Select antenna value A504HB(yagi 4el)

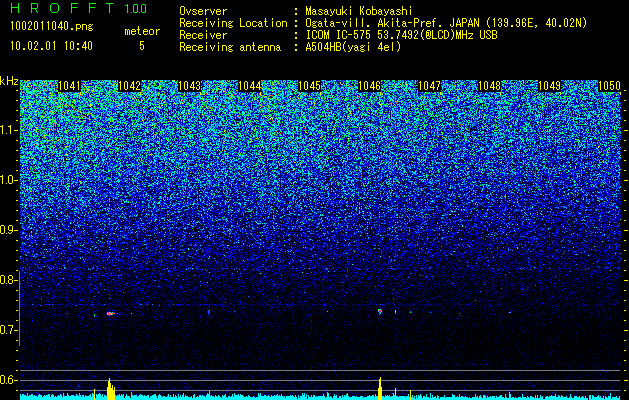click(353, 47)
